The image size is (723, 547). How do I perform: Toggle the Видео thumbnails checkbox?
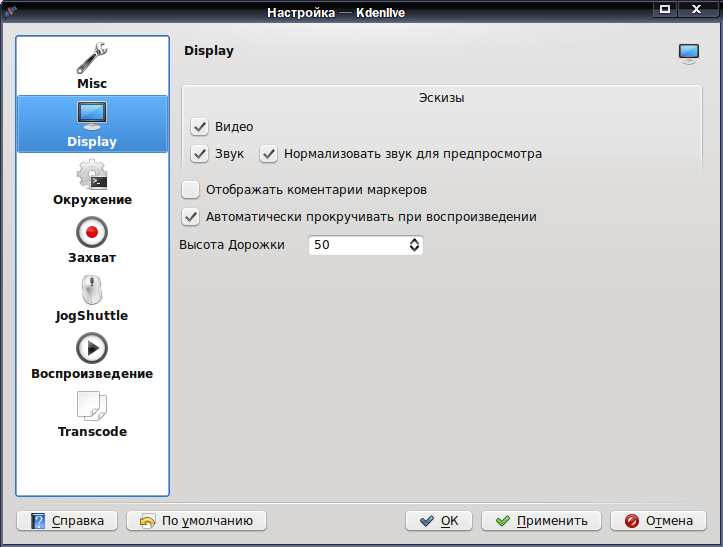[200, 127]
